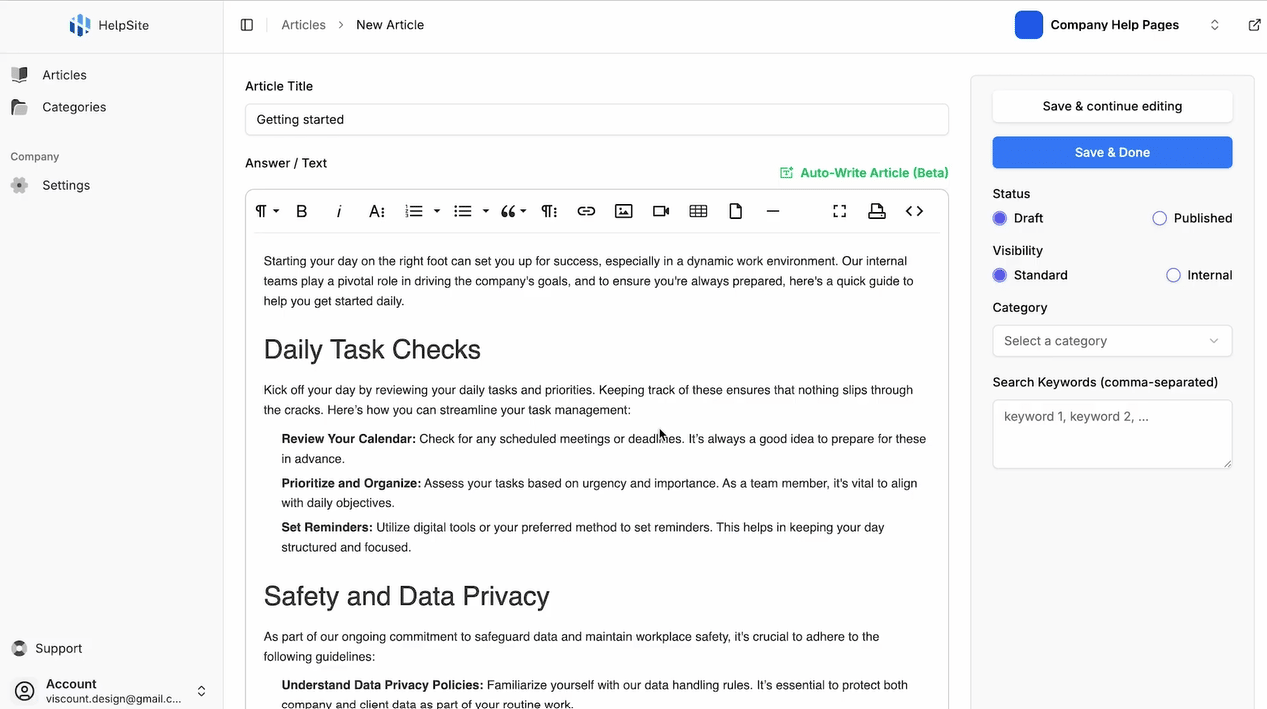
Task: Open the ordered list options arrow
Action: [x=437, y=211]
